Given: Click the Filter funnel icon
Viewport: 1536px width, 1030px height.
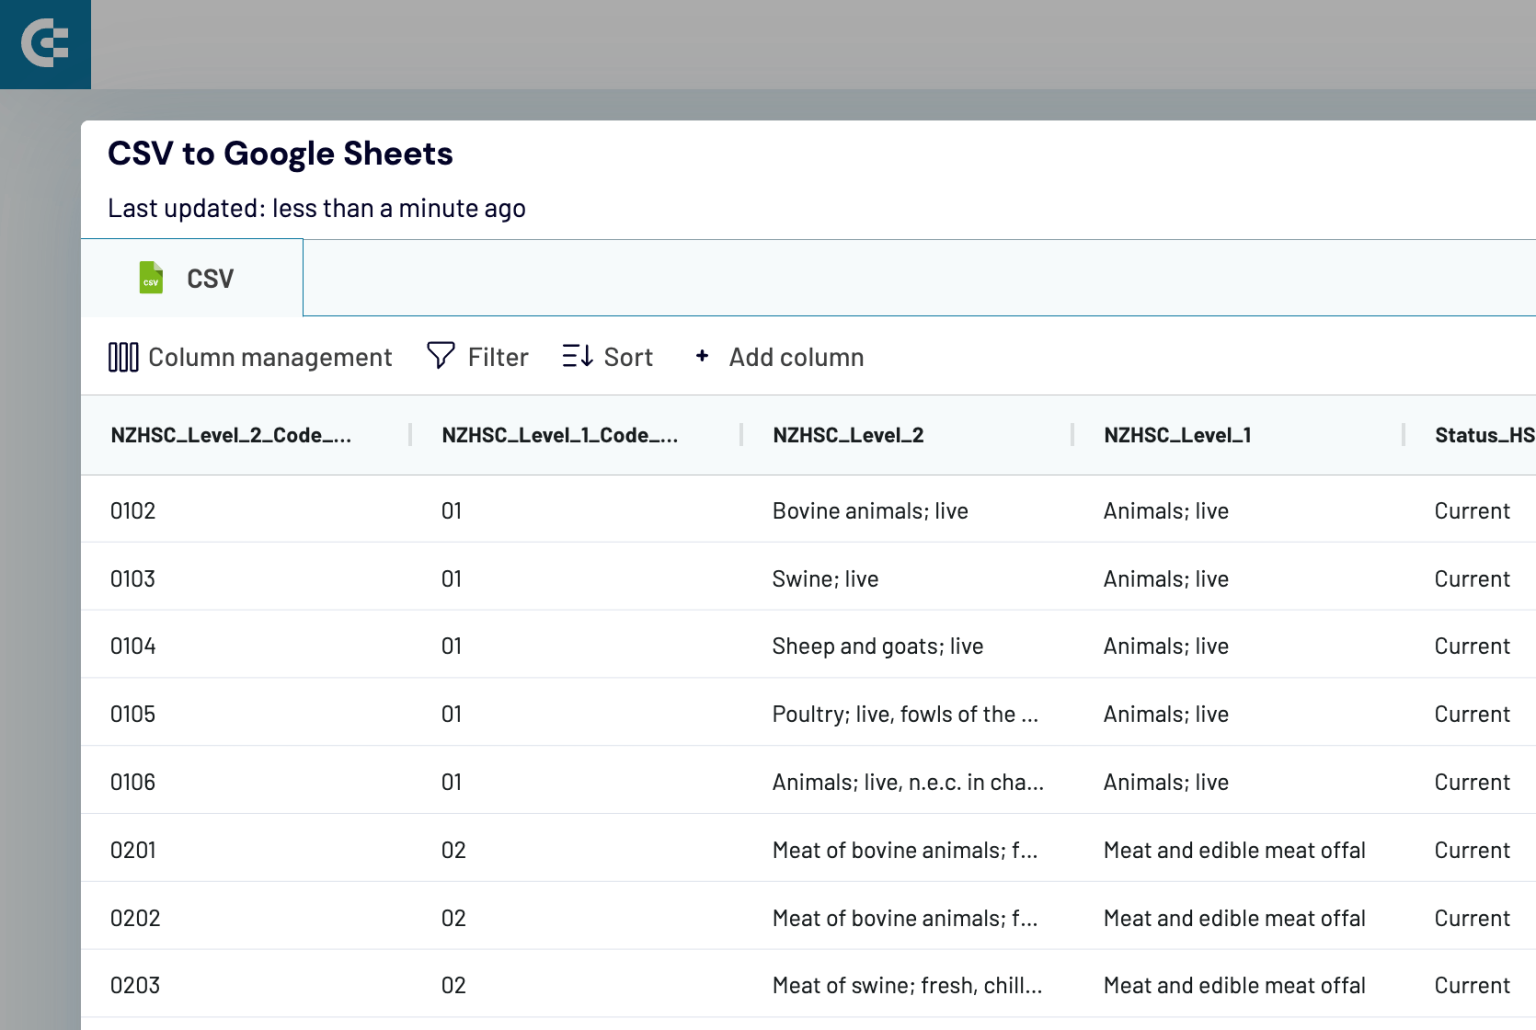Looking at the screenshot, I should click(x=440, y=356).
